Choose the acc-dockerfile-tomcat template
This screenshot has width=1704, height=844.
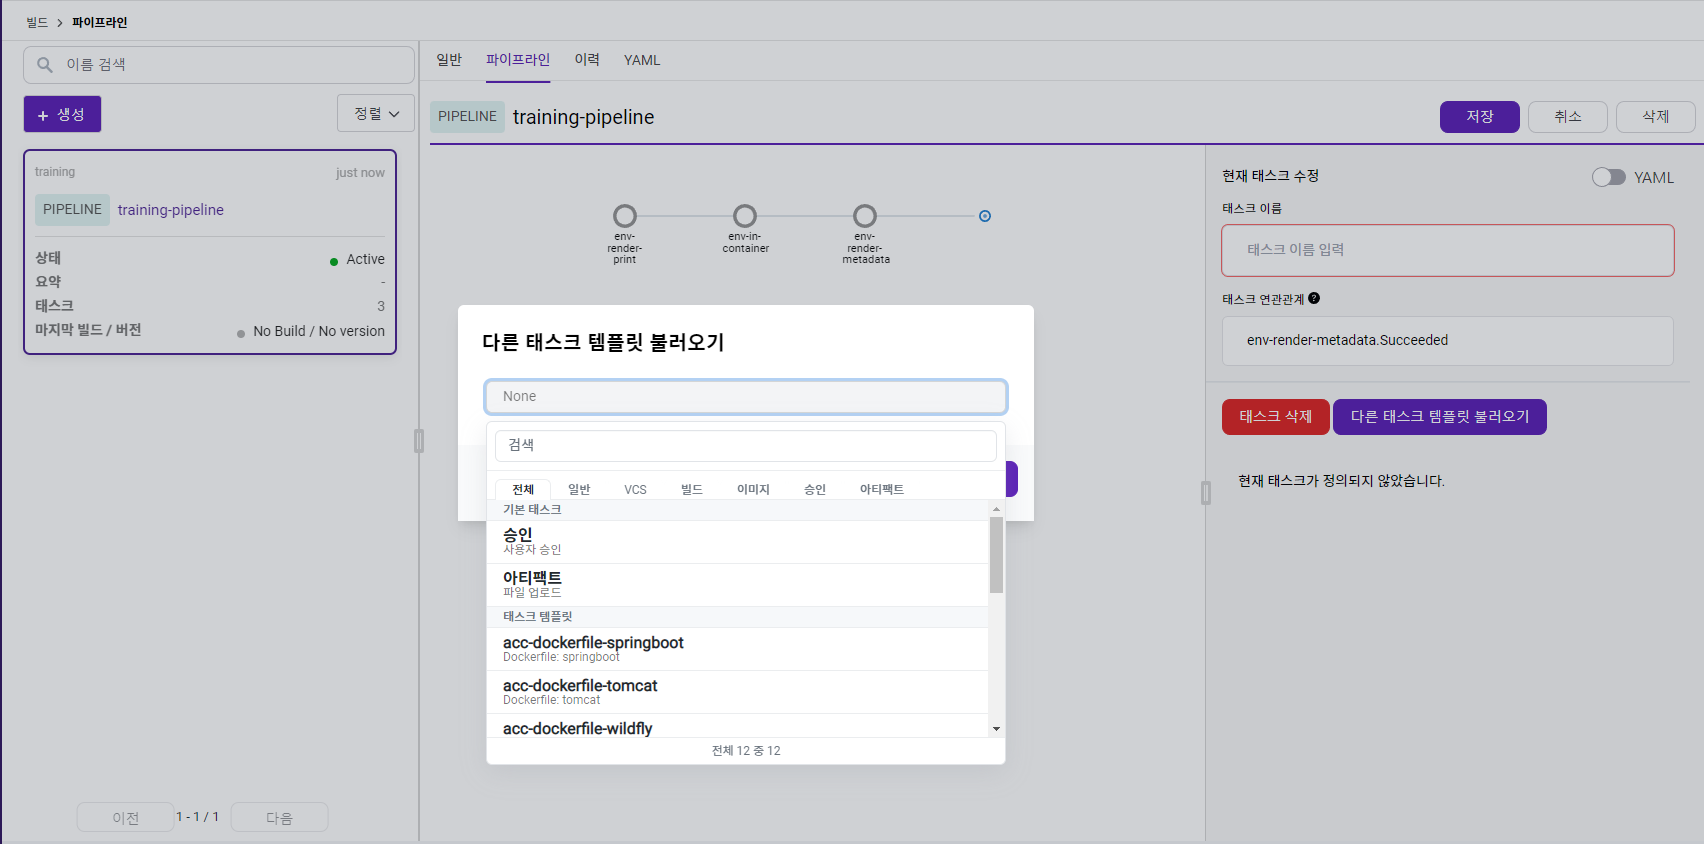pyautogui.click(x=738, y=692)
